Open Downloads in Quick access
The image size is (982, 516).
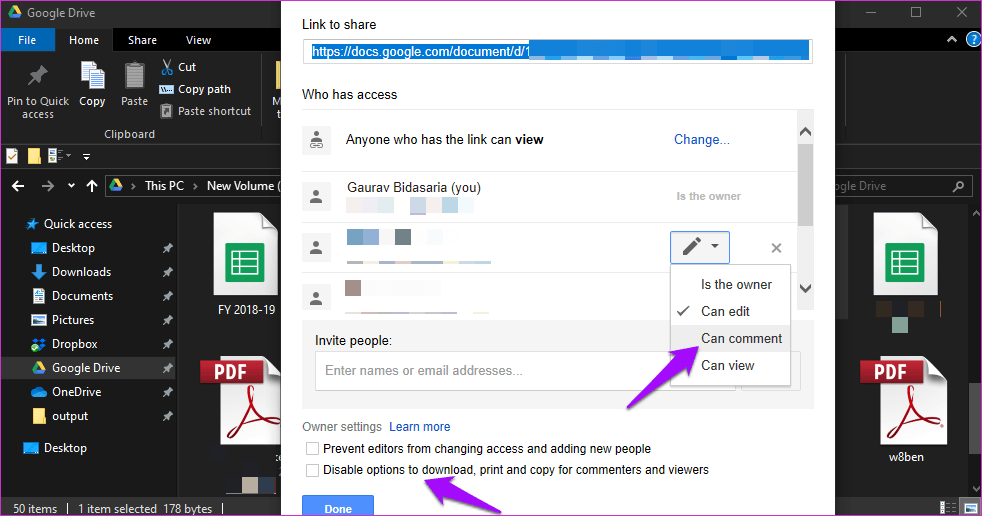[81, 272]
